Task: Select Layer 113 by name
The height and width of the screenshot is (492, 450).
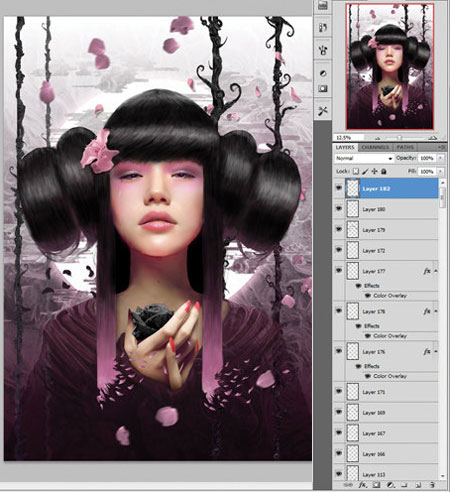Action: pyautogui.click(x=374, y=475)
